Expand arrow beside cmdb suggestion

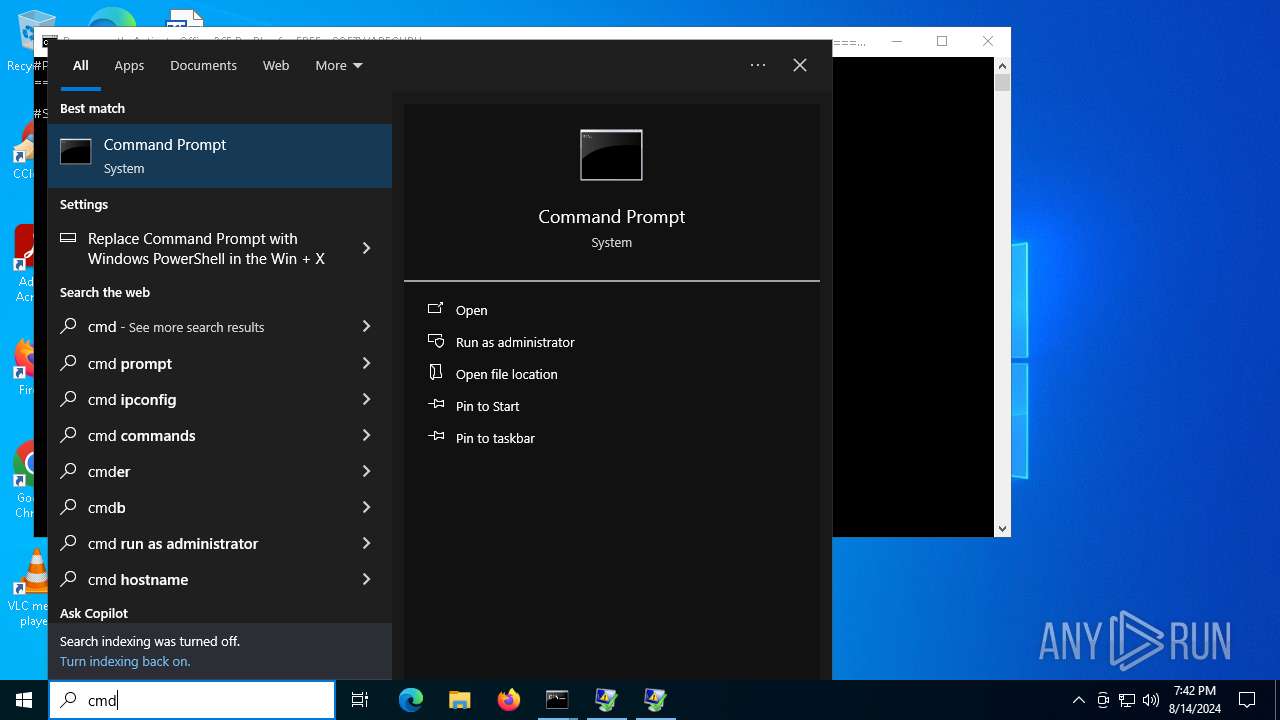pos(366,507)
